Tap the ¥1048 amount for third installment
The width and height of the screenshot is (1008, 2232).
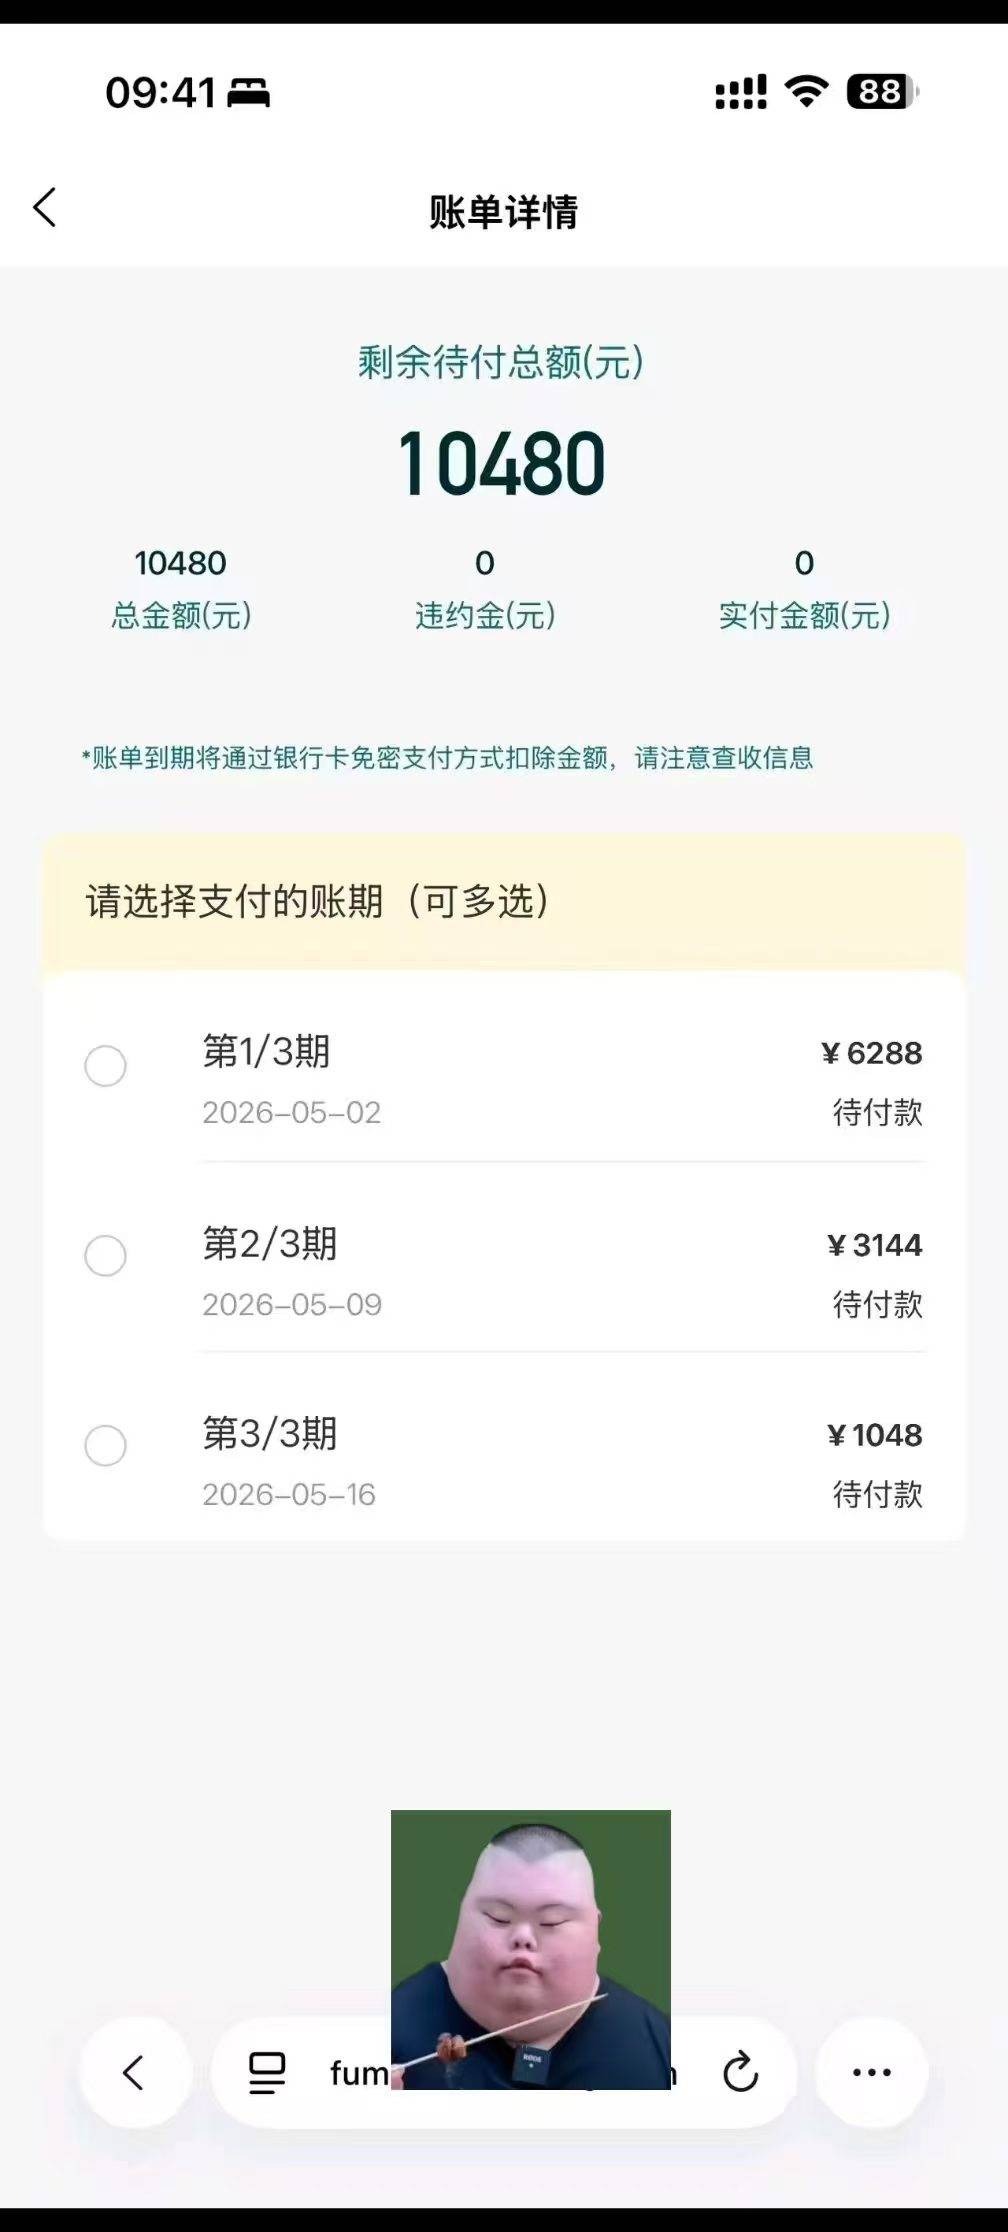tap(874, 1435)
